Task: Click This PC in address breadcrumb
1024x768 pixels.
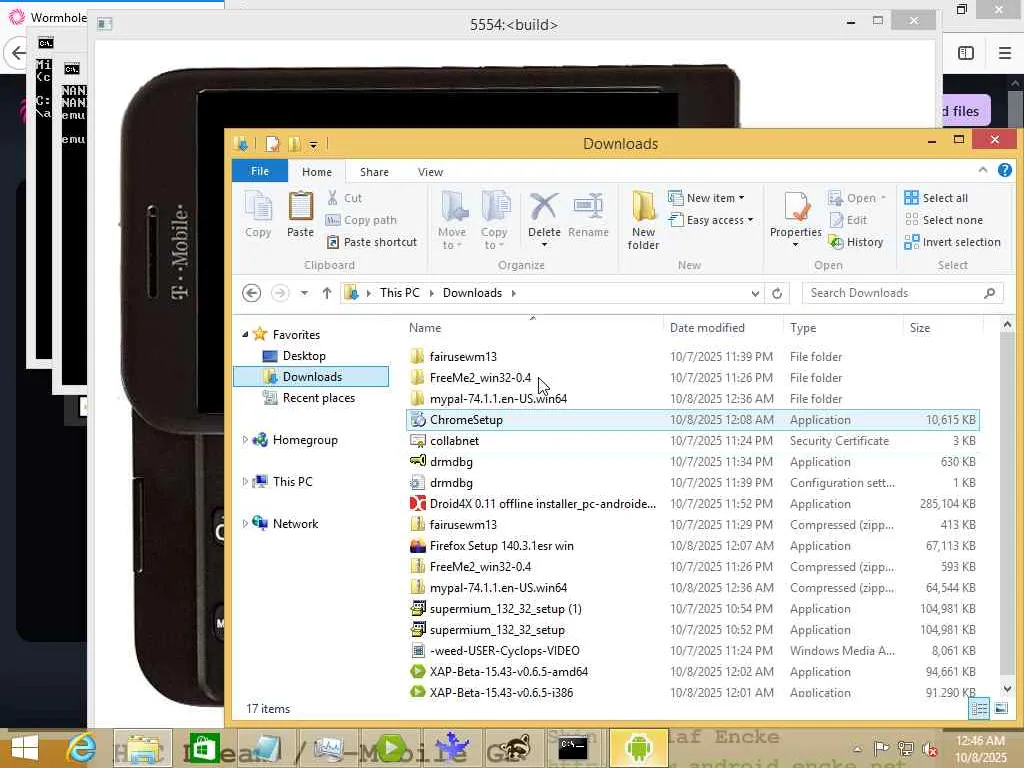Action: pos(400,293)
